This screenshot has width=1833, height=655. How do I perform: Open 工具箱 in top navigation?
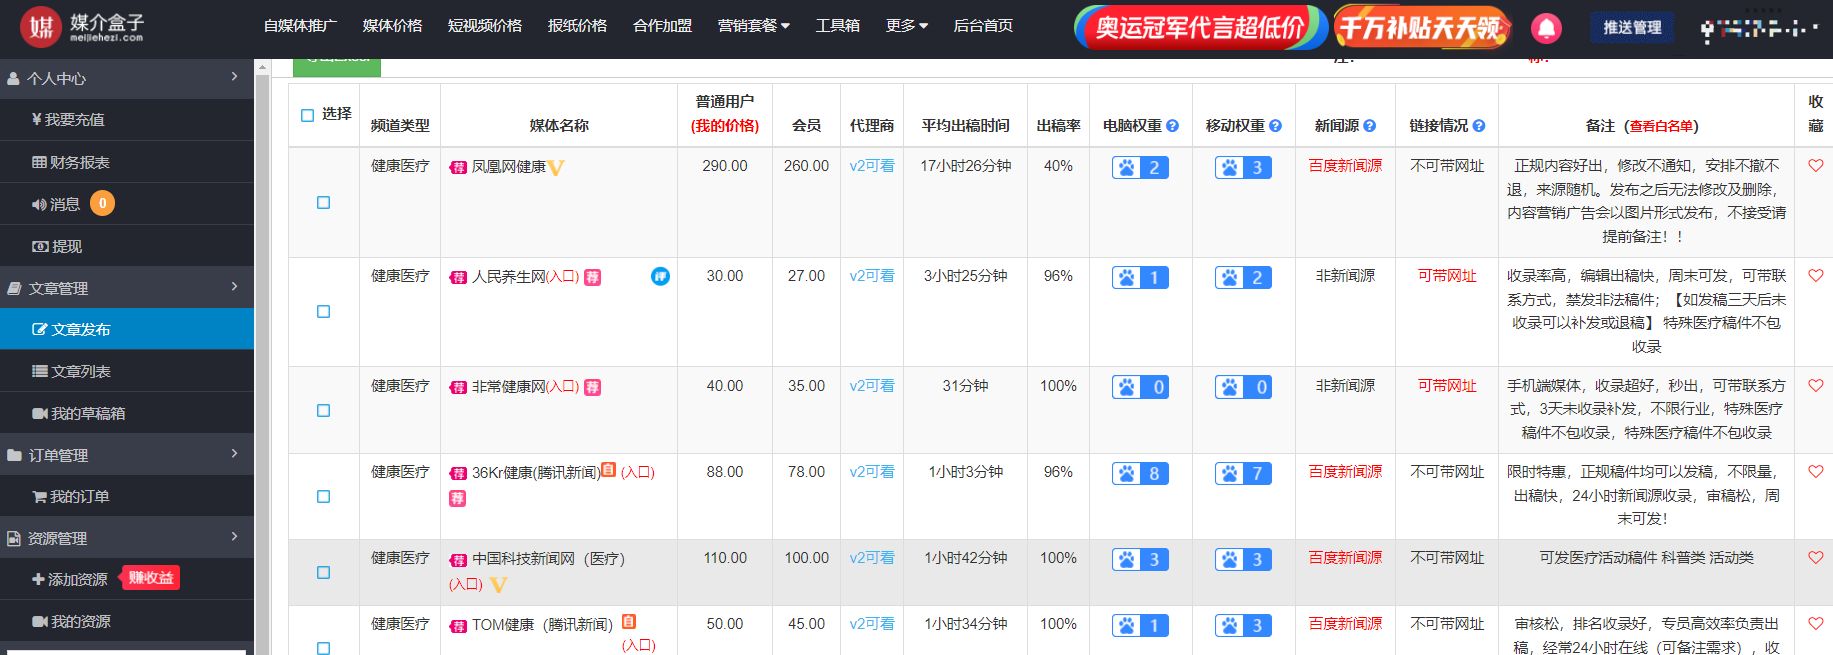[x=837, y=25]
